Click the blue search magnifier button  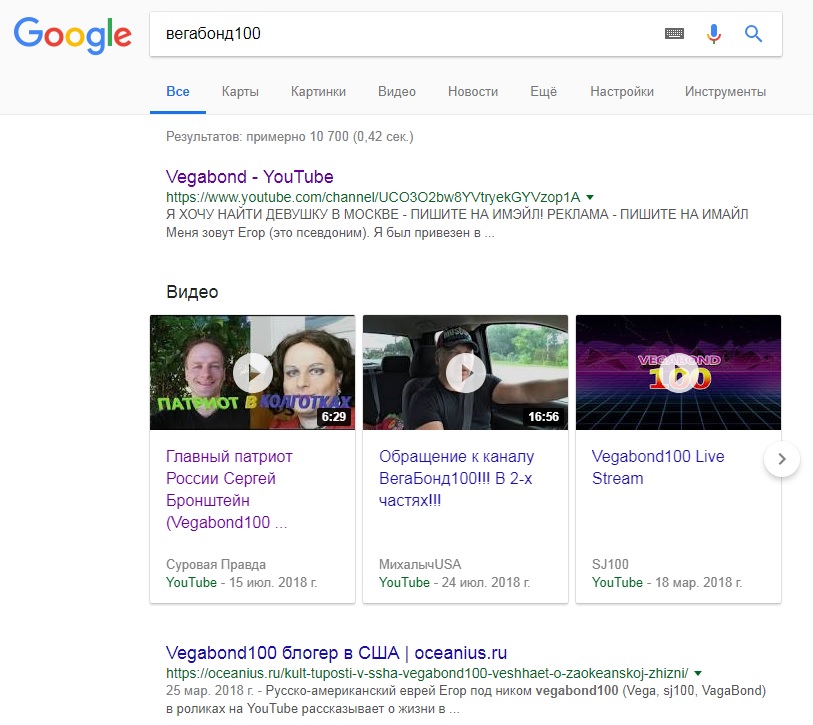point(753,34)
